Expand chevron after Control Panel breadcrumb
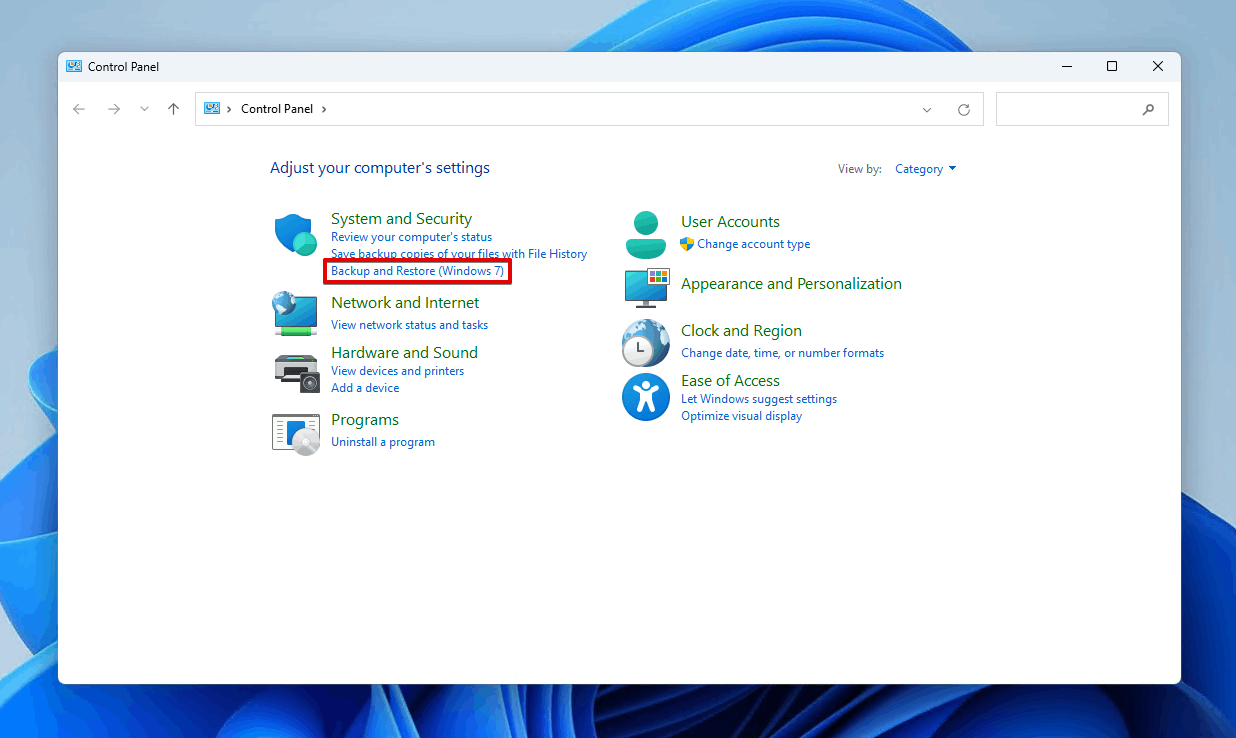 (324, 109)
